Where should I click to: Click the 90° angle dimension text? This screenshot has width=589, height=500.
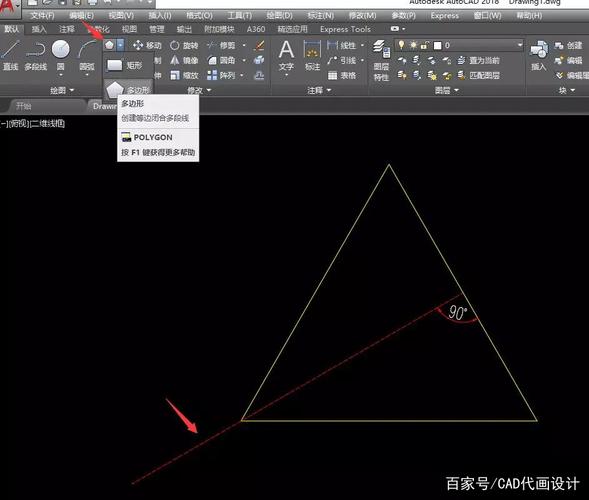[x=458, y=313]
